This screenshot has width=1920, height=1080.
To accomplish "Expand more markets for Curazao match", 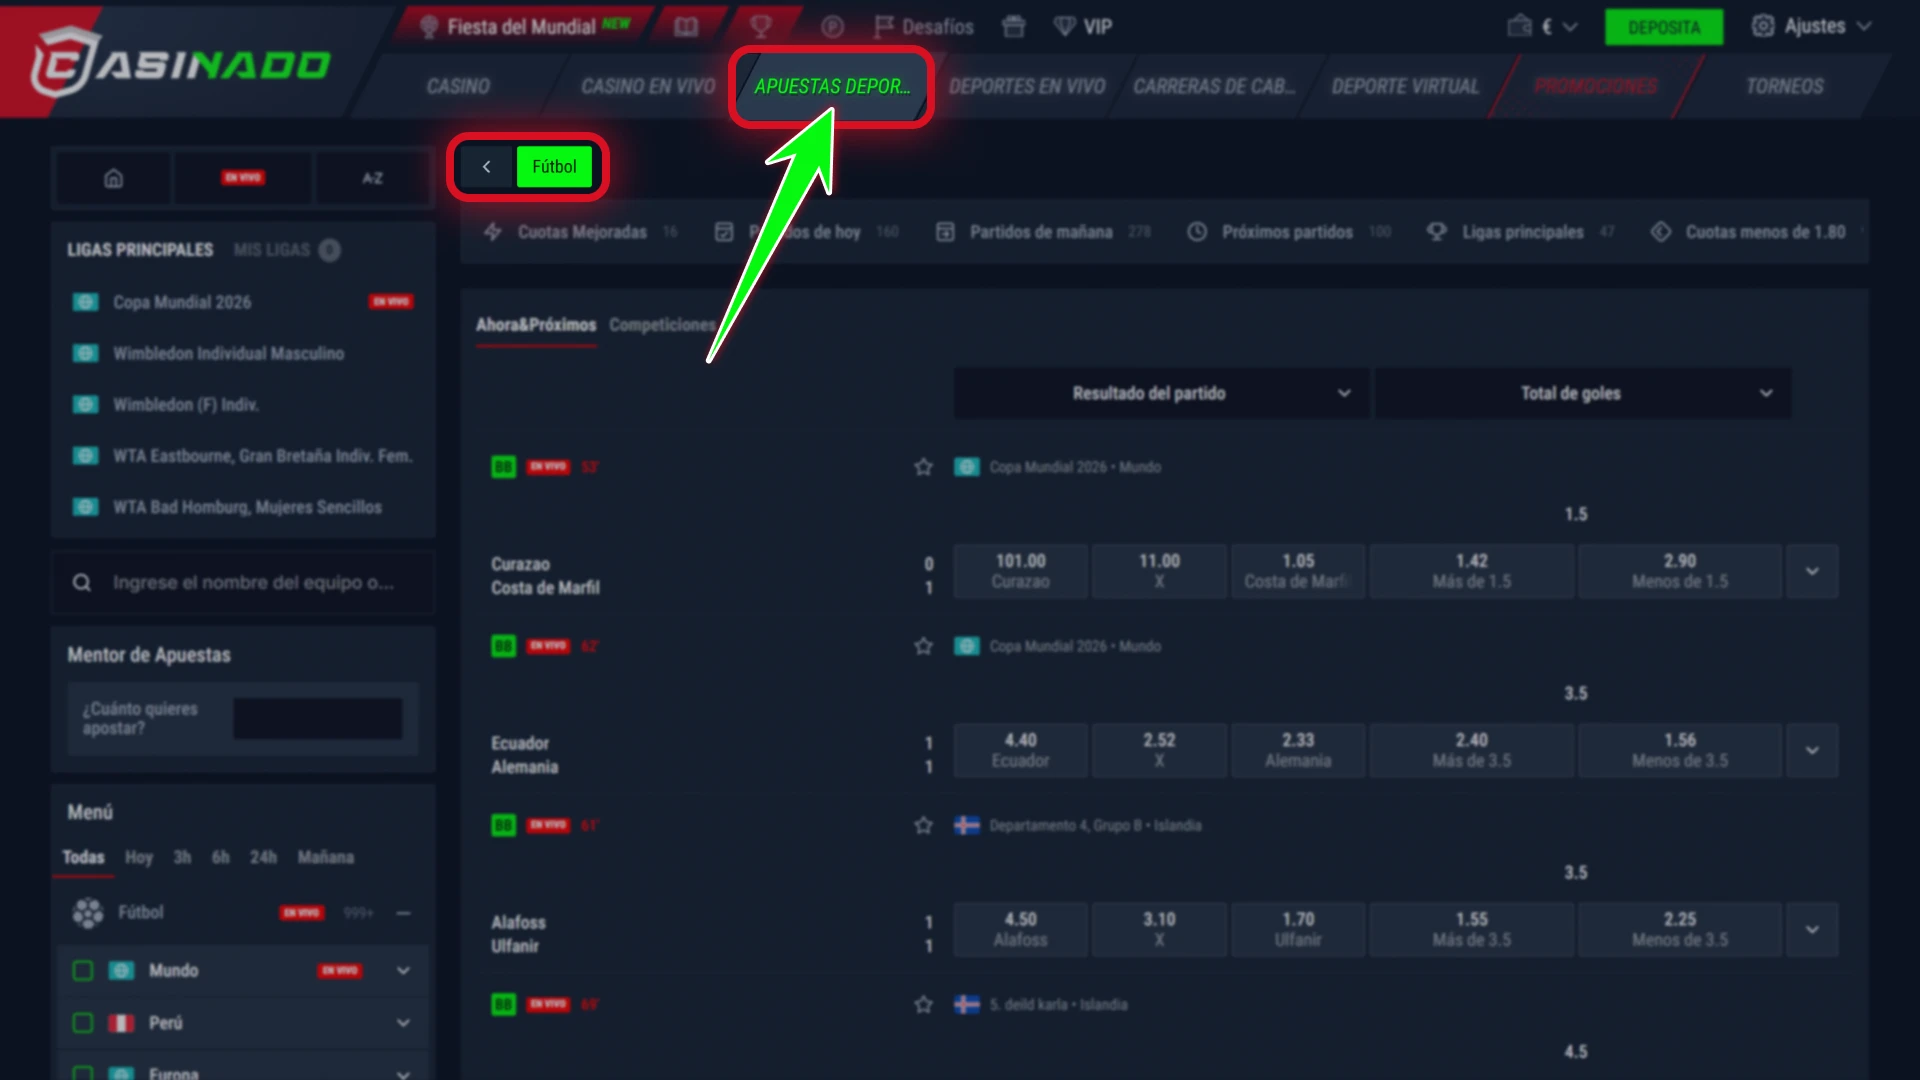I will (x=1812, y=571).
